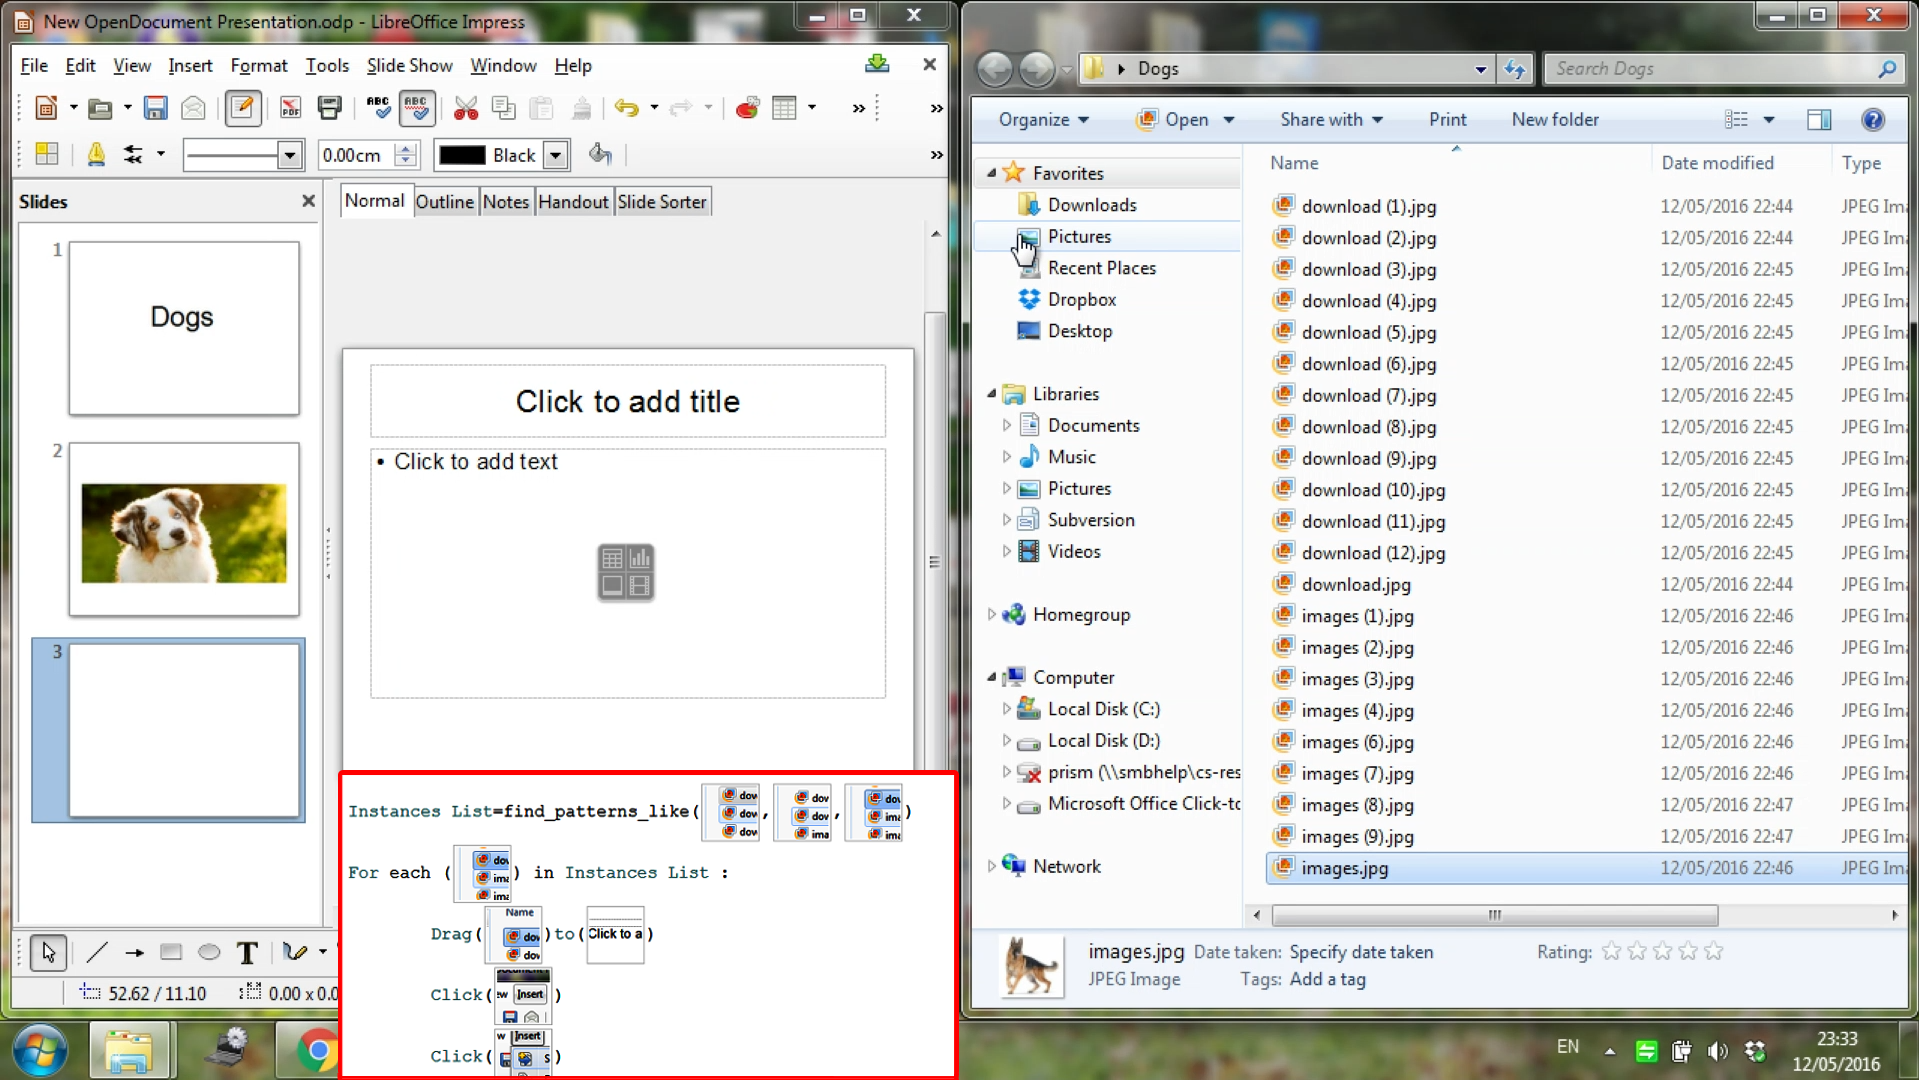Open the File menu in Impress
1919x1080 pixels.
pos(34,66)
